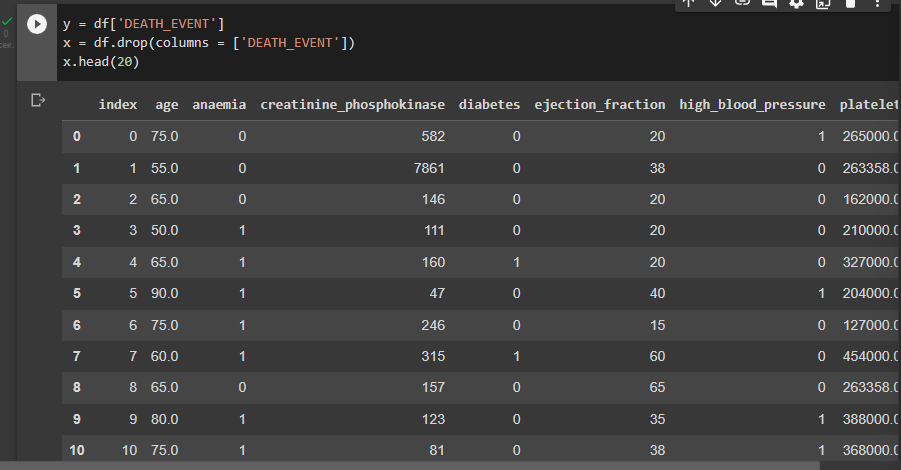Click the 'age' column header
The height and width of the screenshot is (470, 901).
(167, 105)
